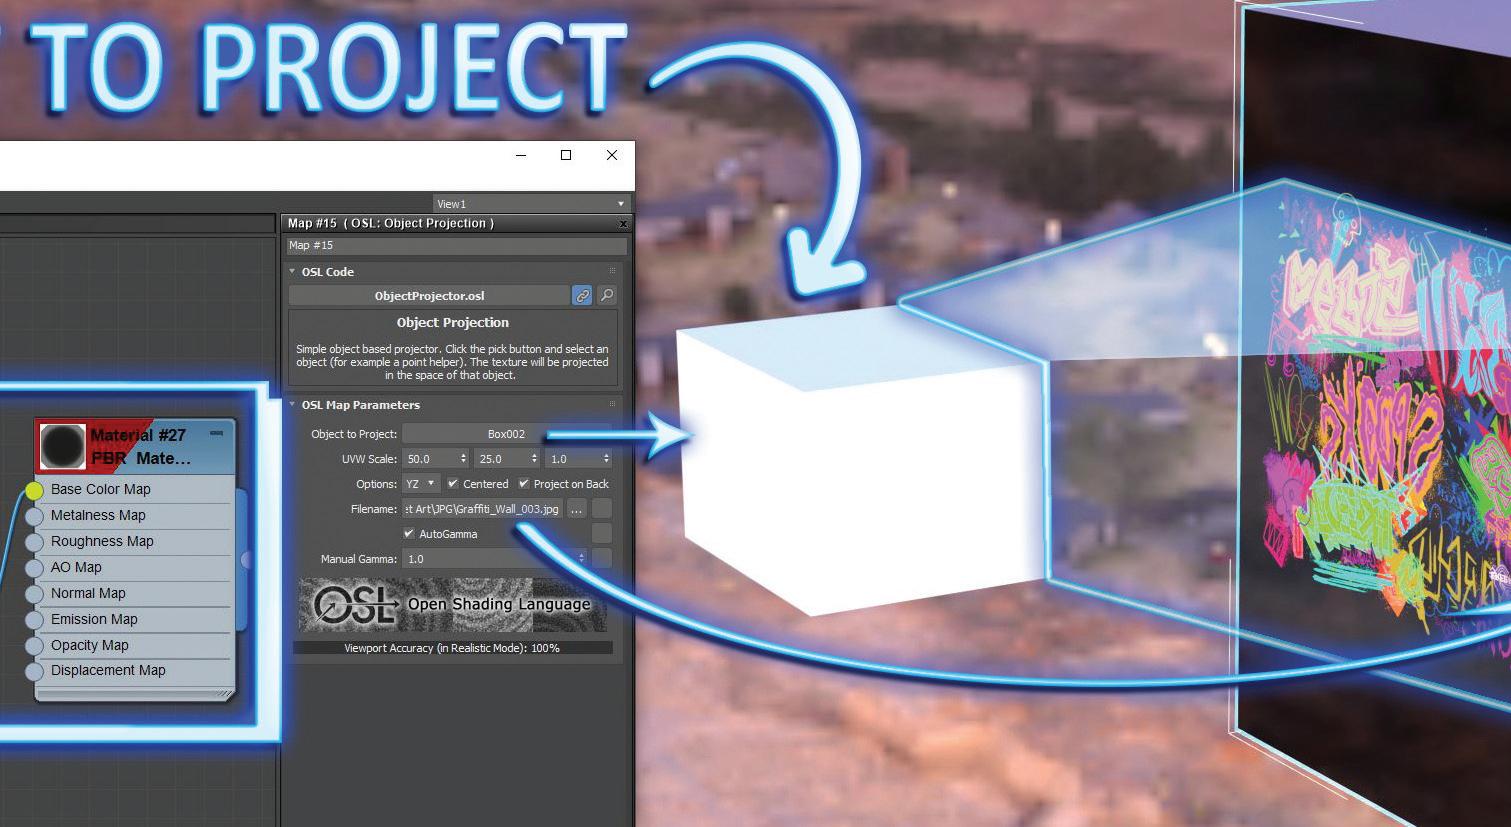Click the Material #27 sphere preview thumbnail
Screen dimensions: 1511x827
point(63,446)
